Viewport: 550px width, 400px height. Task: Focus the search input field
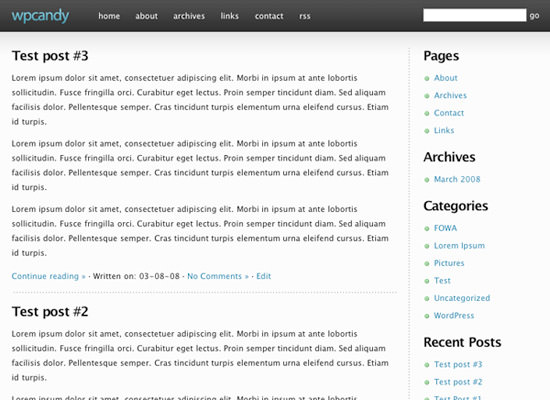(x=475, y=15)
